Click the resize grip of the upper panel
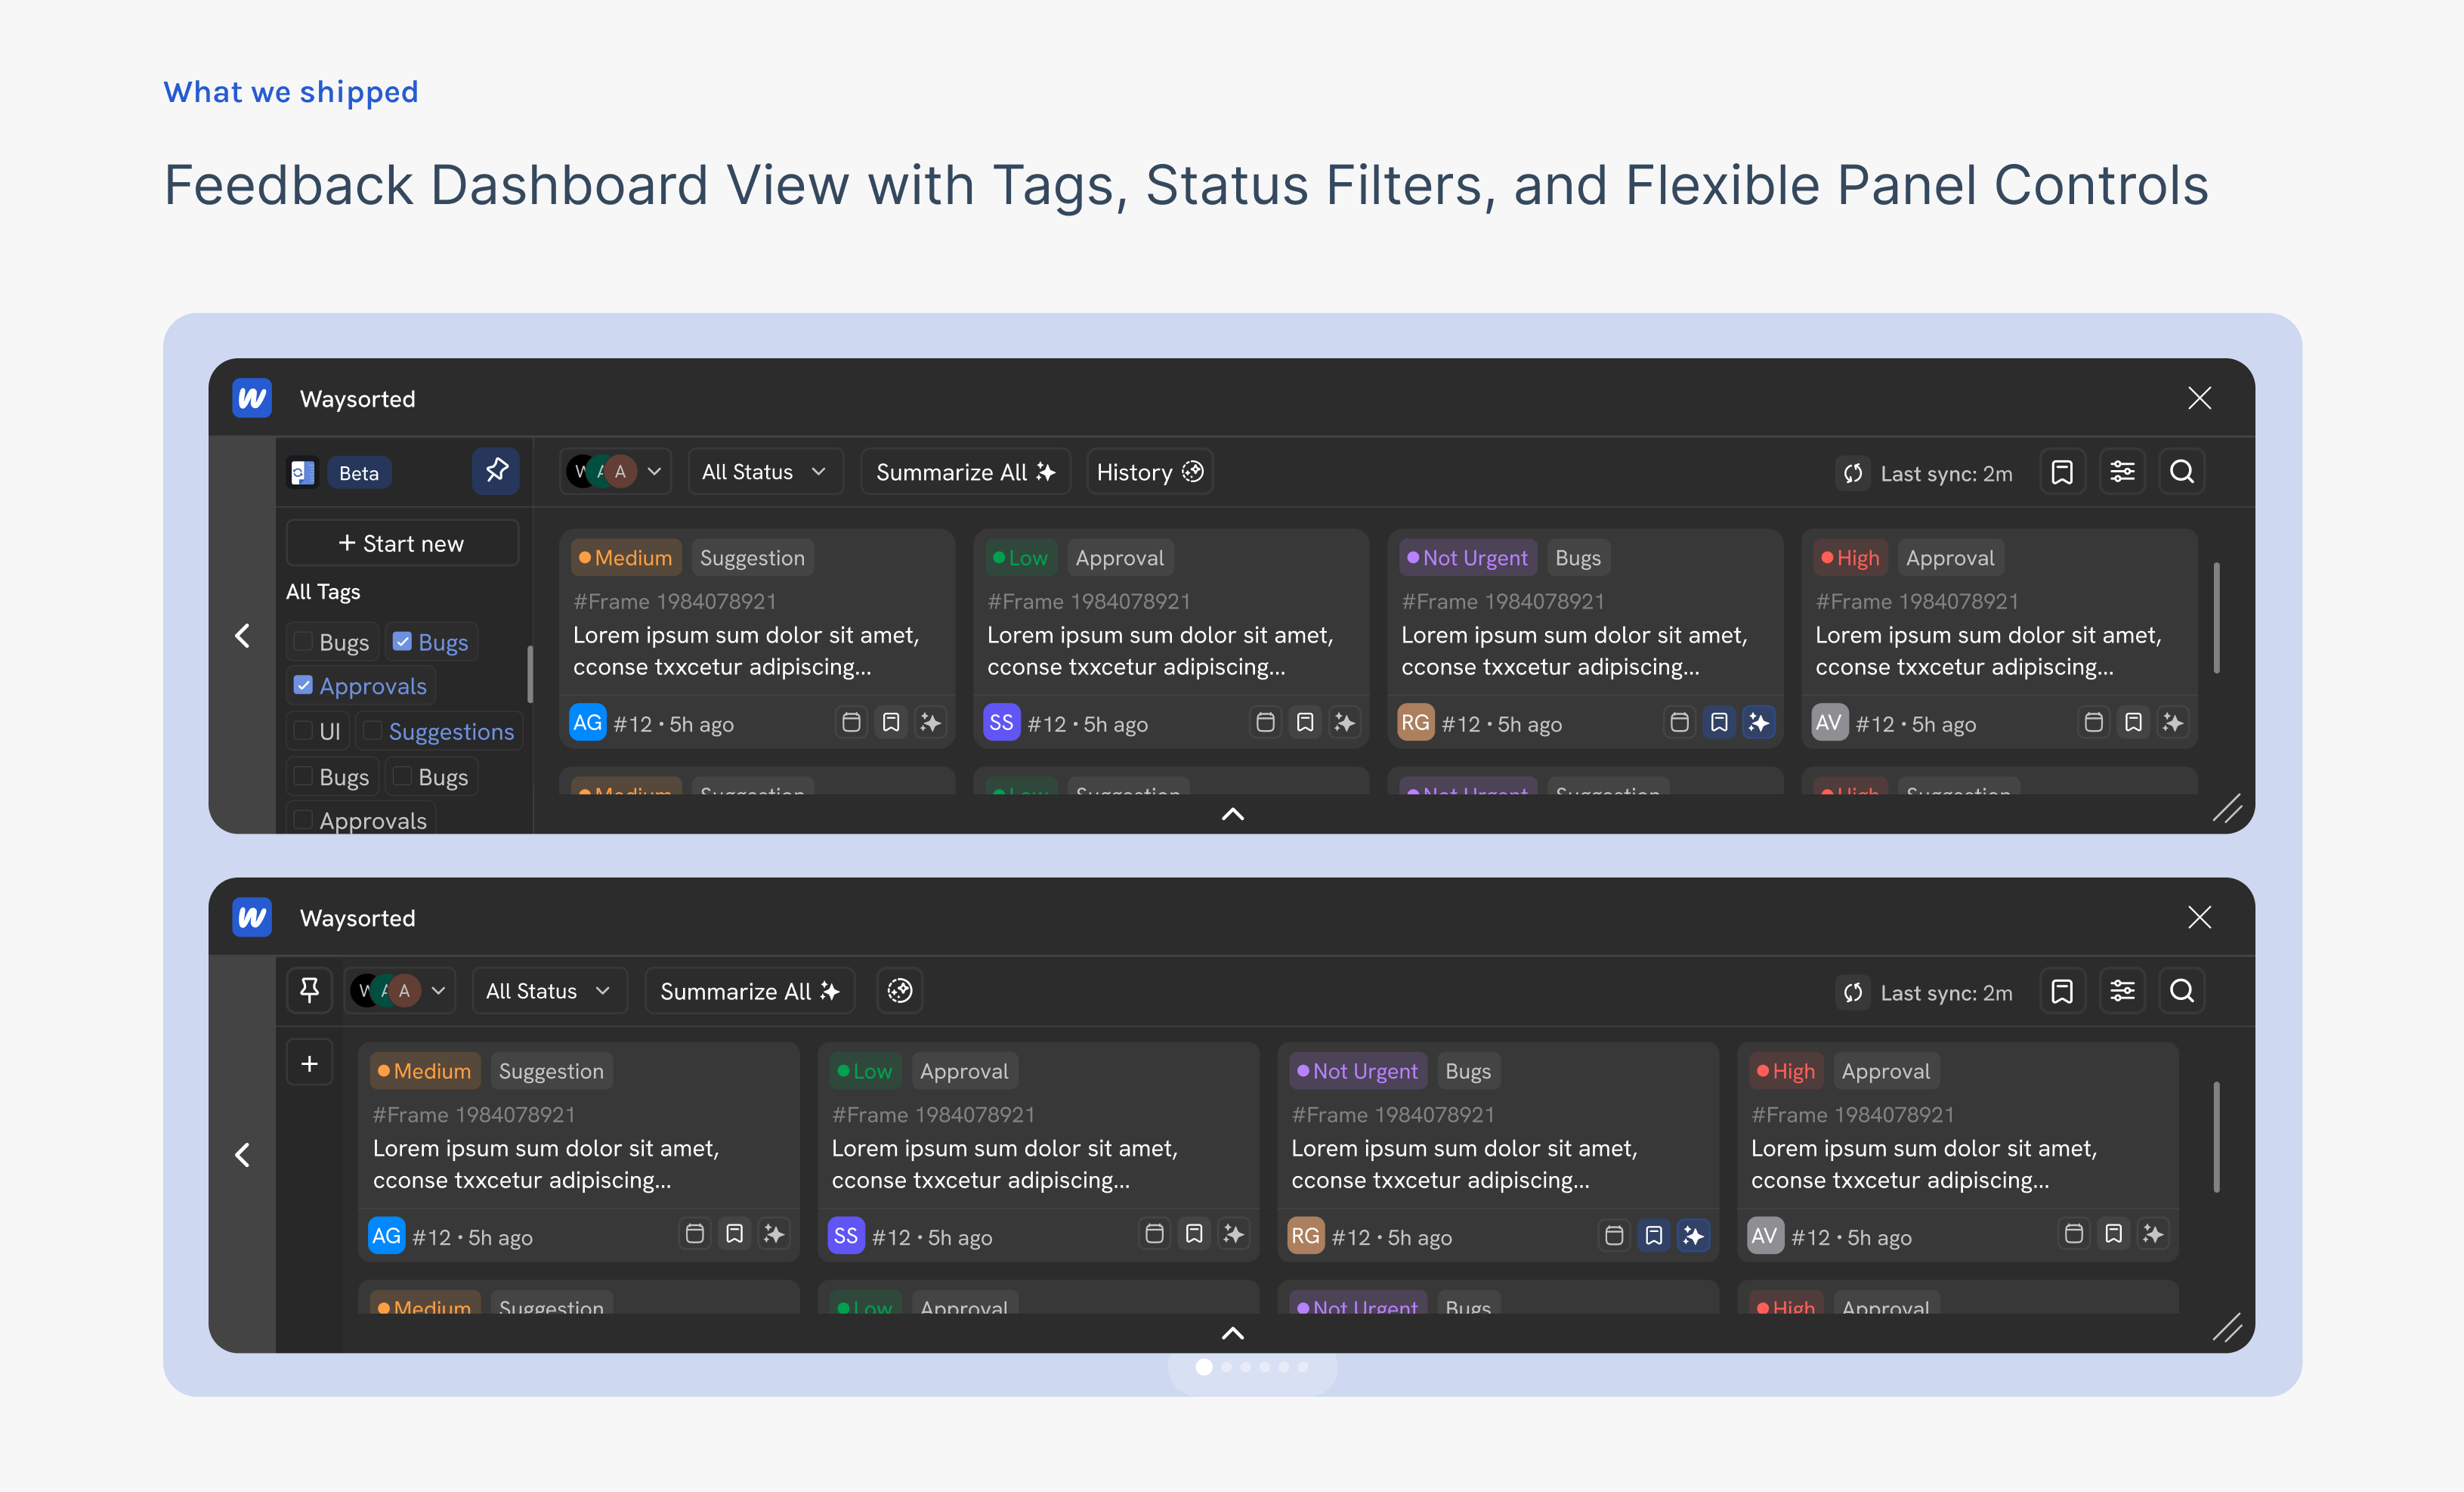Screen dimensions: 2464x1492 (x=2227, y=808)
